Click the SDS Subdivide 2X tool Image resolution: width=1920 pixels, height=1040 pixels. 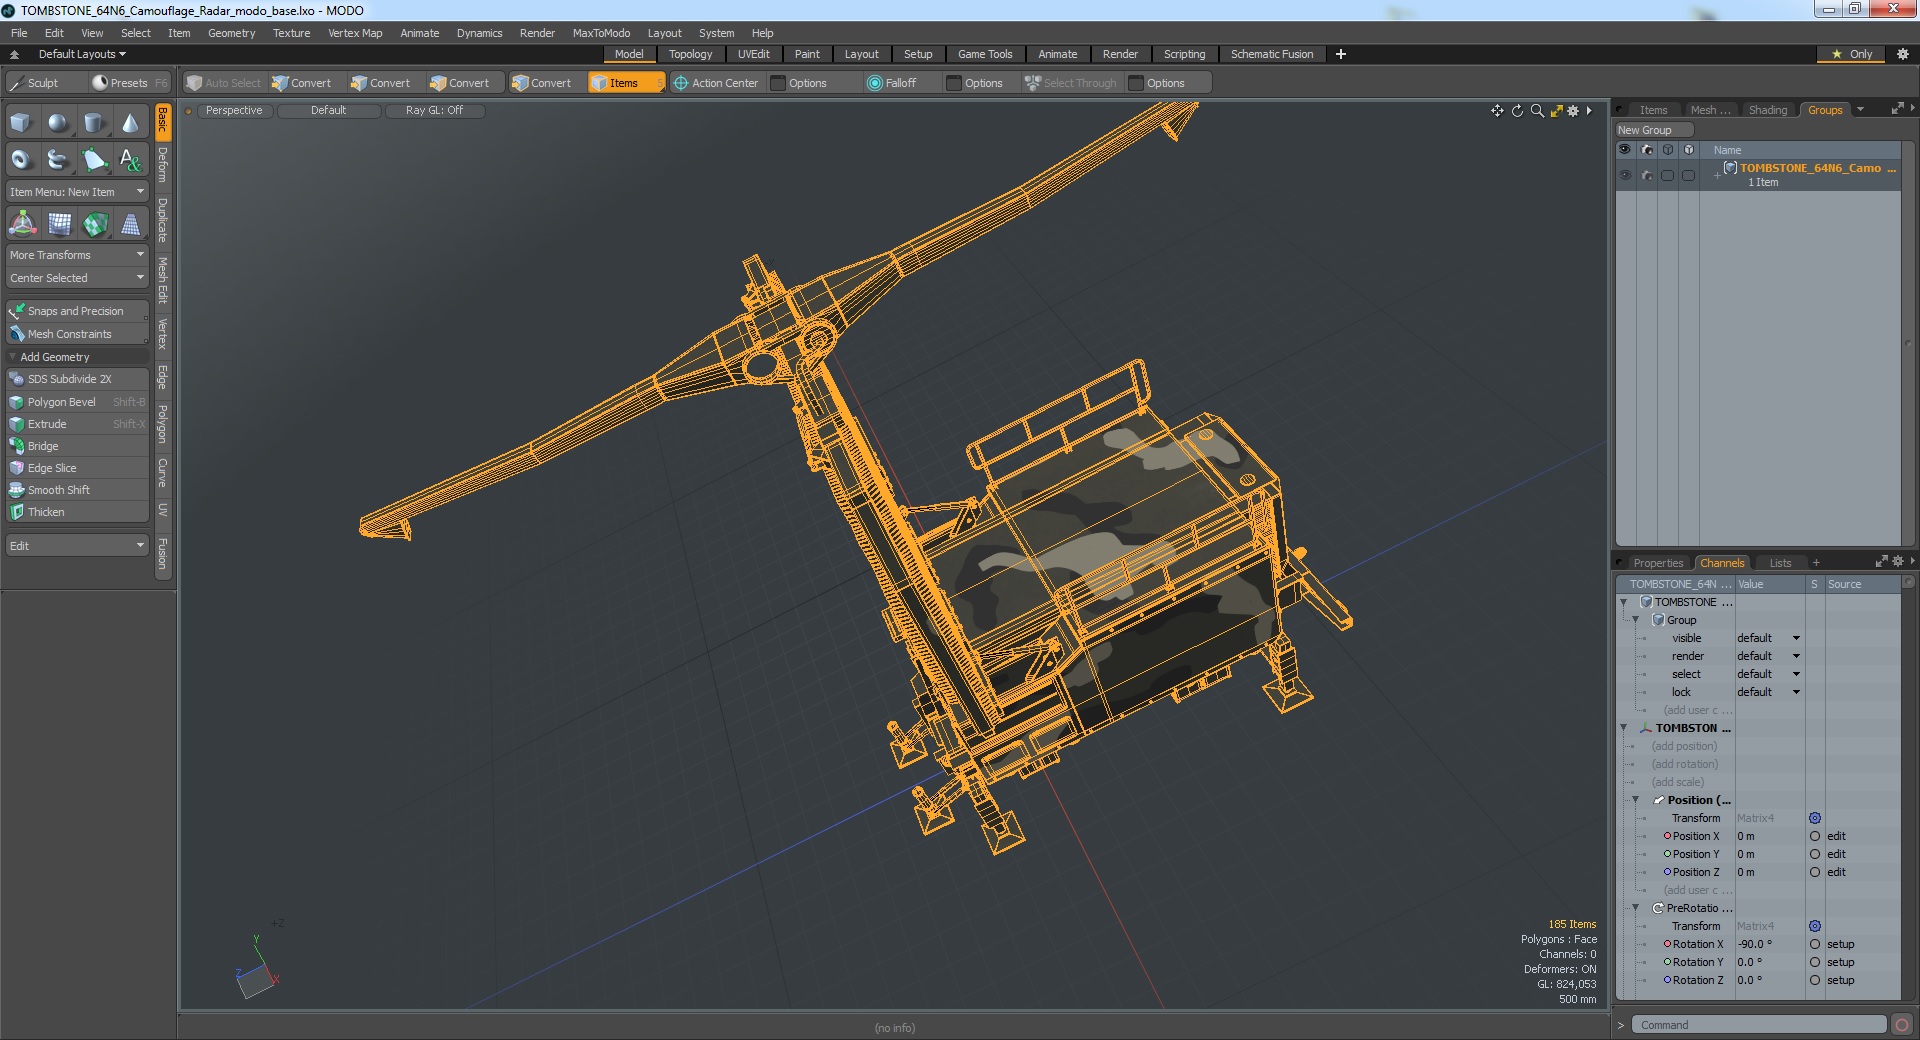pos(77,379)
